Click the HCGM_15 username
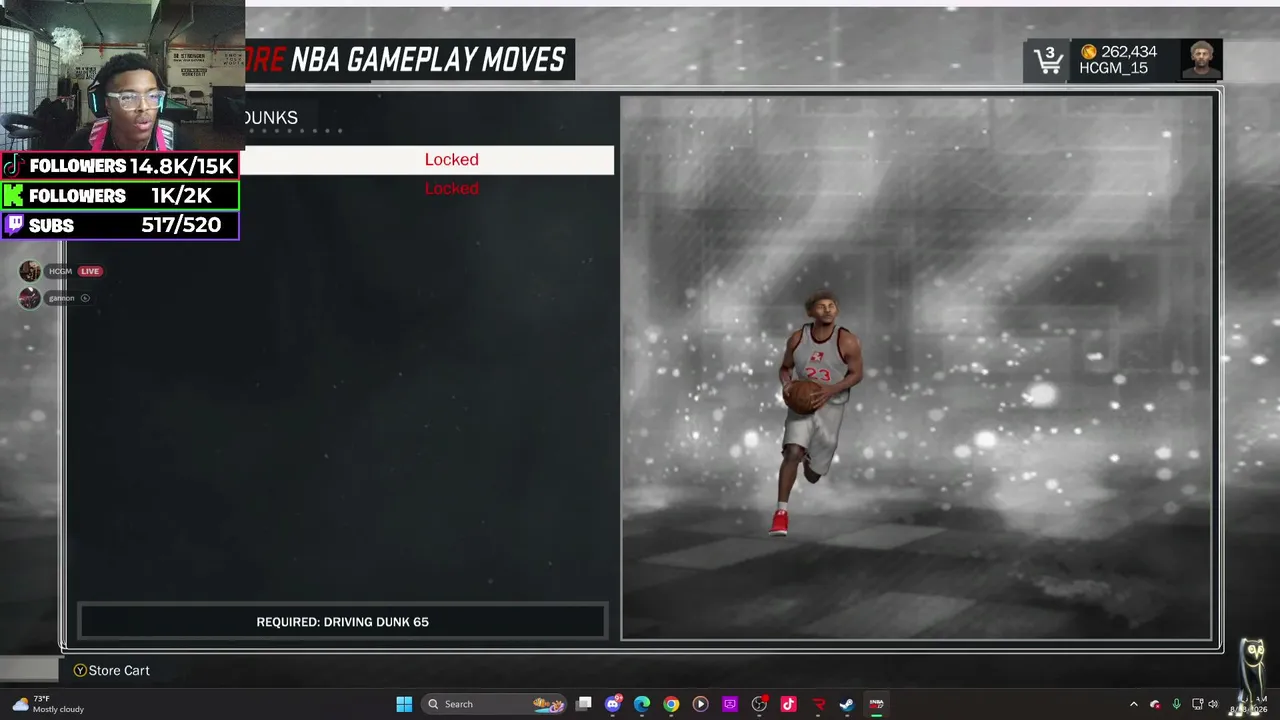1280x720 pixels. coord(1113,68)
